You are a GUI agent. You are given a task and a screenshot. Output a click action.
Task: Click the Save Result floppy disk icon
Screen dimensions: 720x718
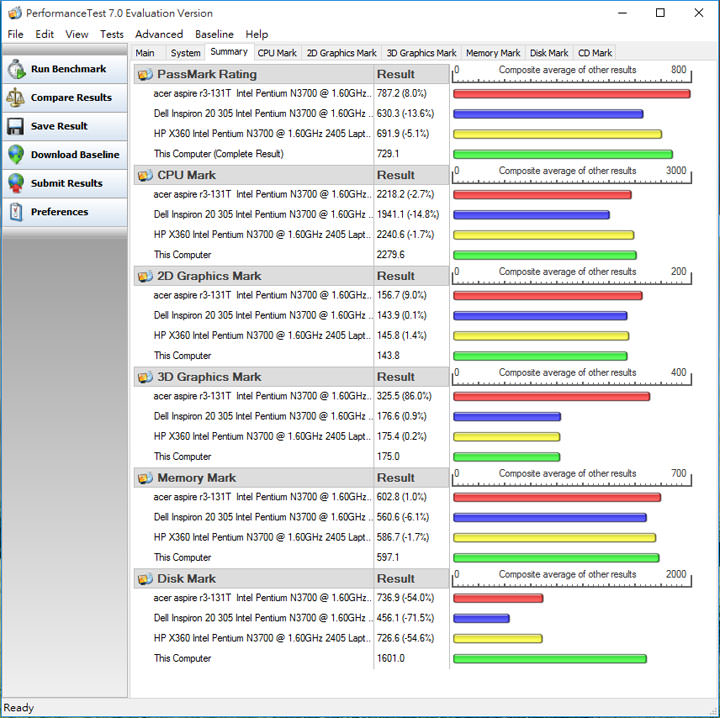pos(16,126)
